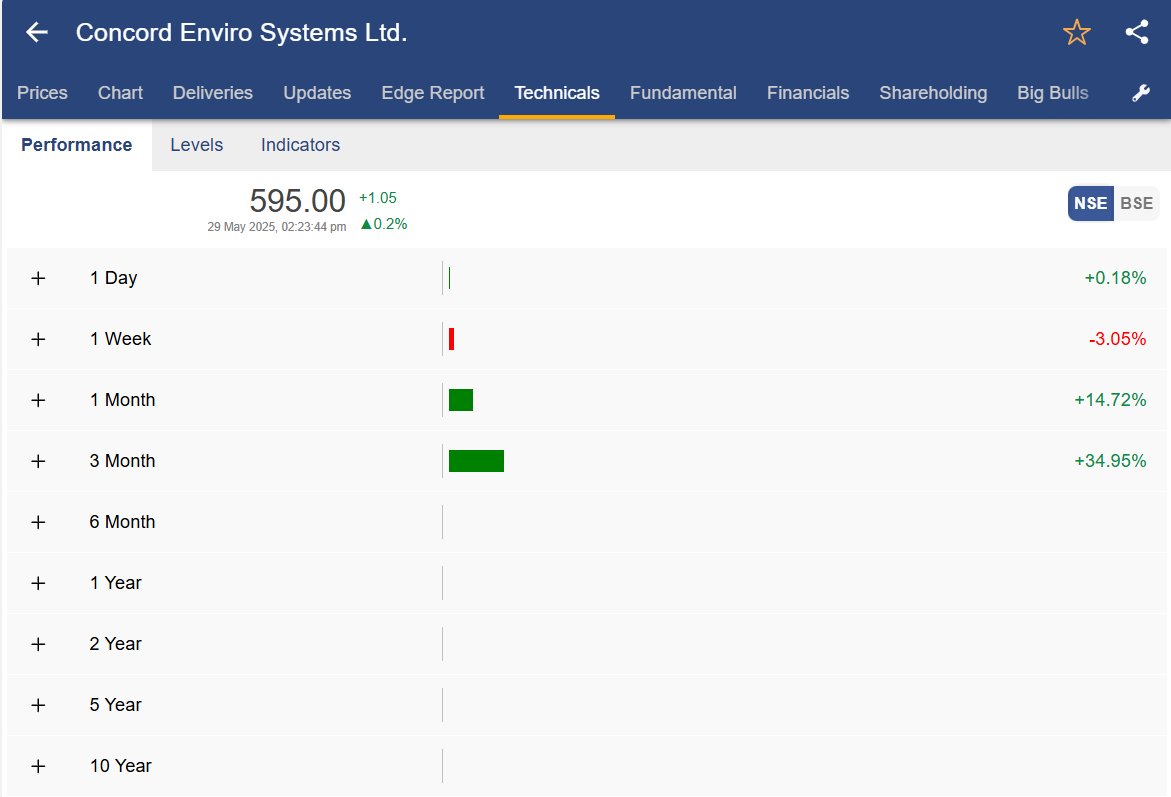Click the +14.72% 1 Month value
Screen dimensions: 1171x797
(1110, 400)
